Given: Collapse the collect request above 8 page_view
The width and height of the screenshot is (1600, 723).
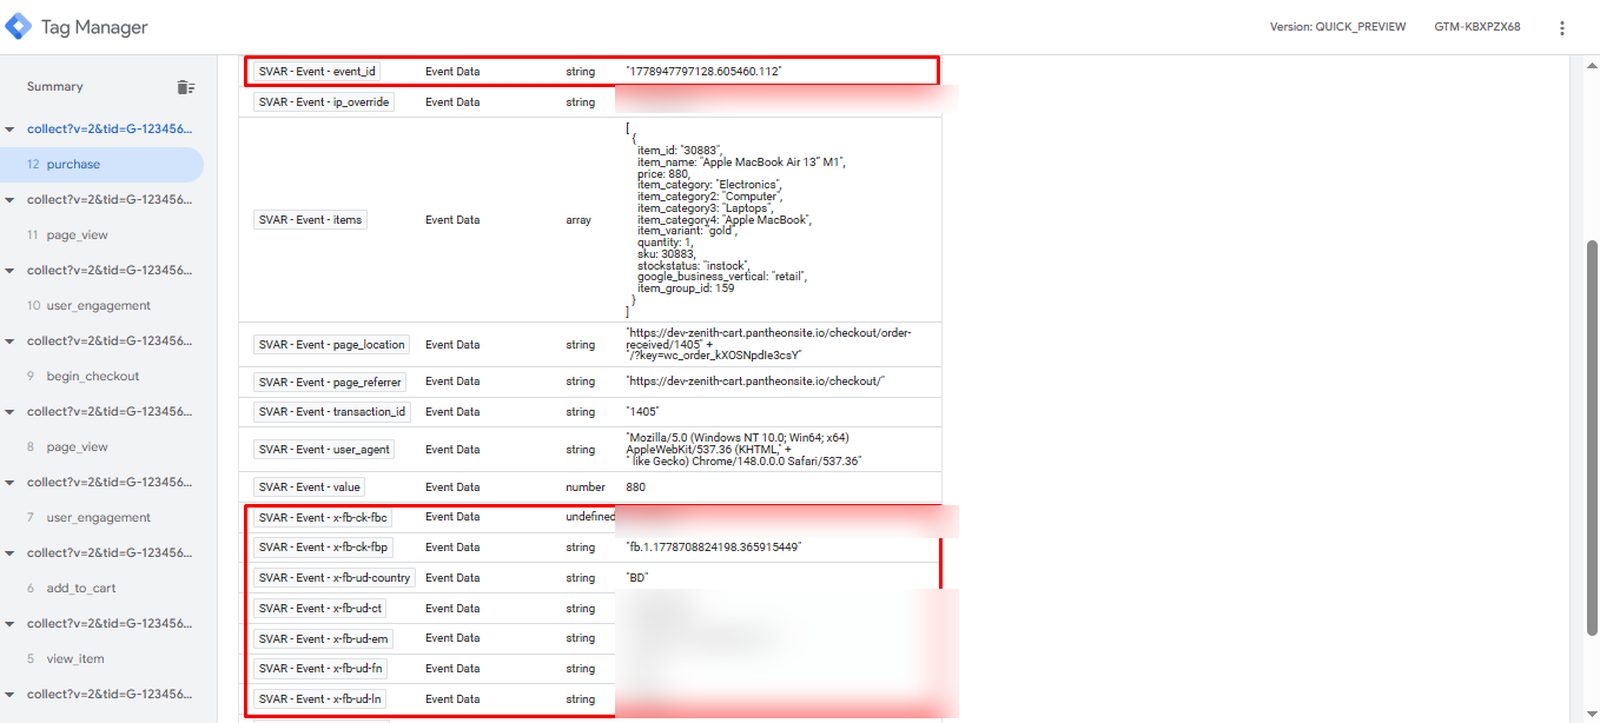Looking at the screenshot, I should [10, 412].
